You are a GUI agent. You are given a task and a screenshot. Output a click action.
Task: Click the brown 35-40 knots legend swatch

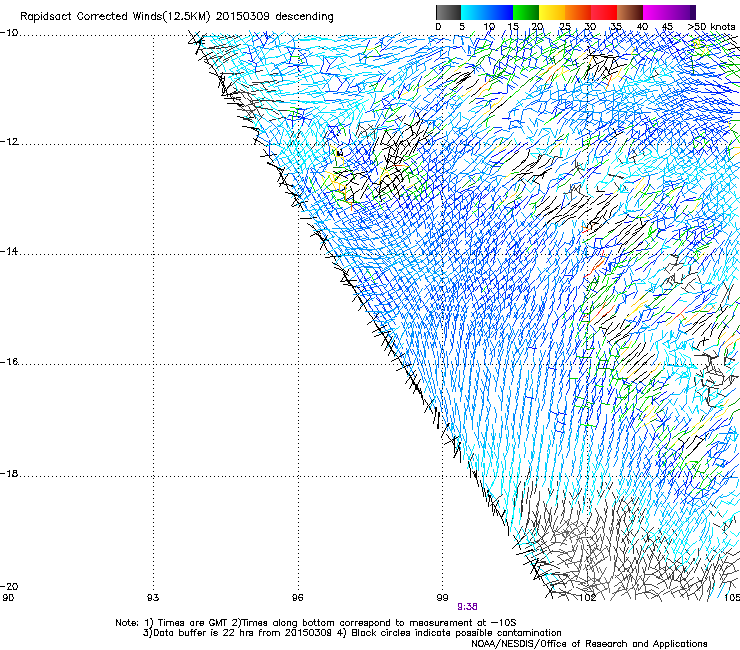pyautogui.click(x=630, y=12)
